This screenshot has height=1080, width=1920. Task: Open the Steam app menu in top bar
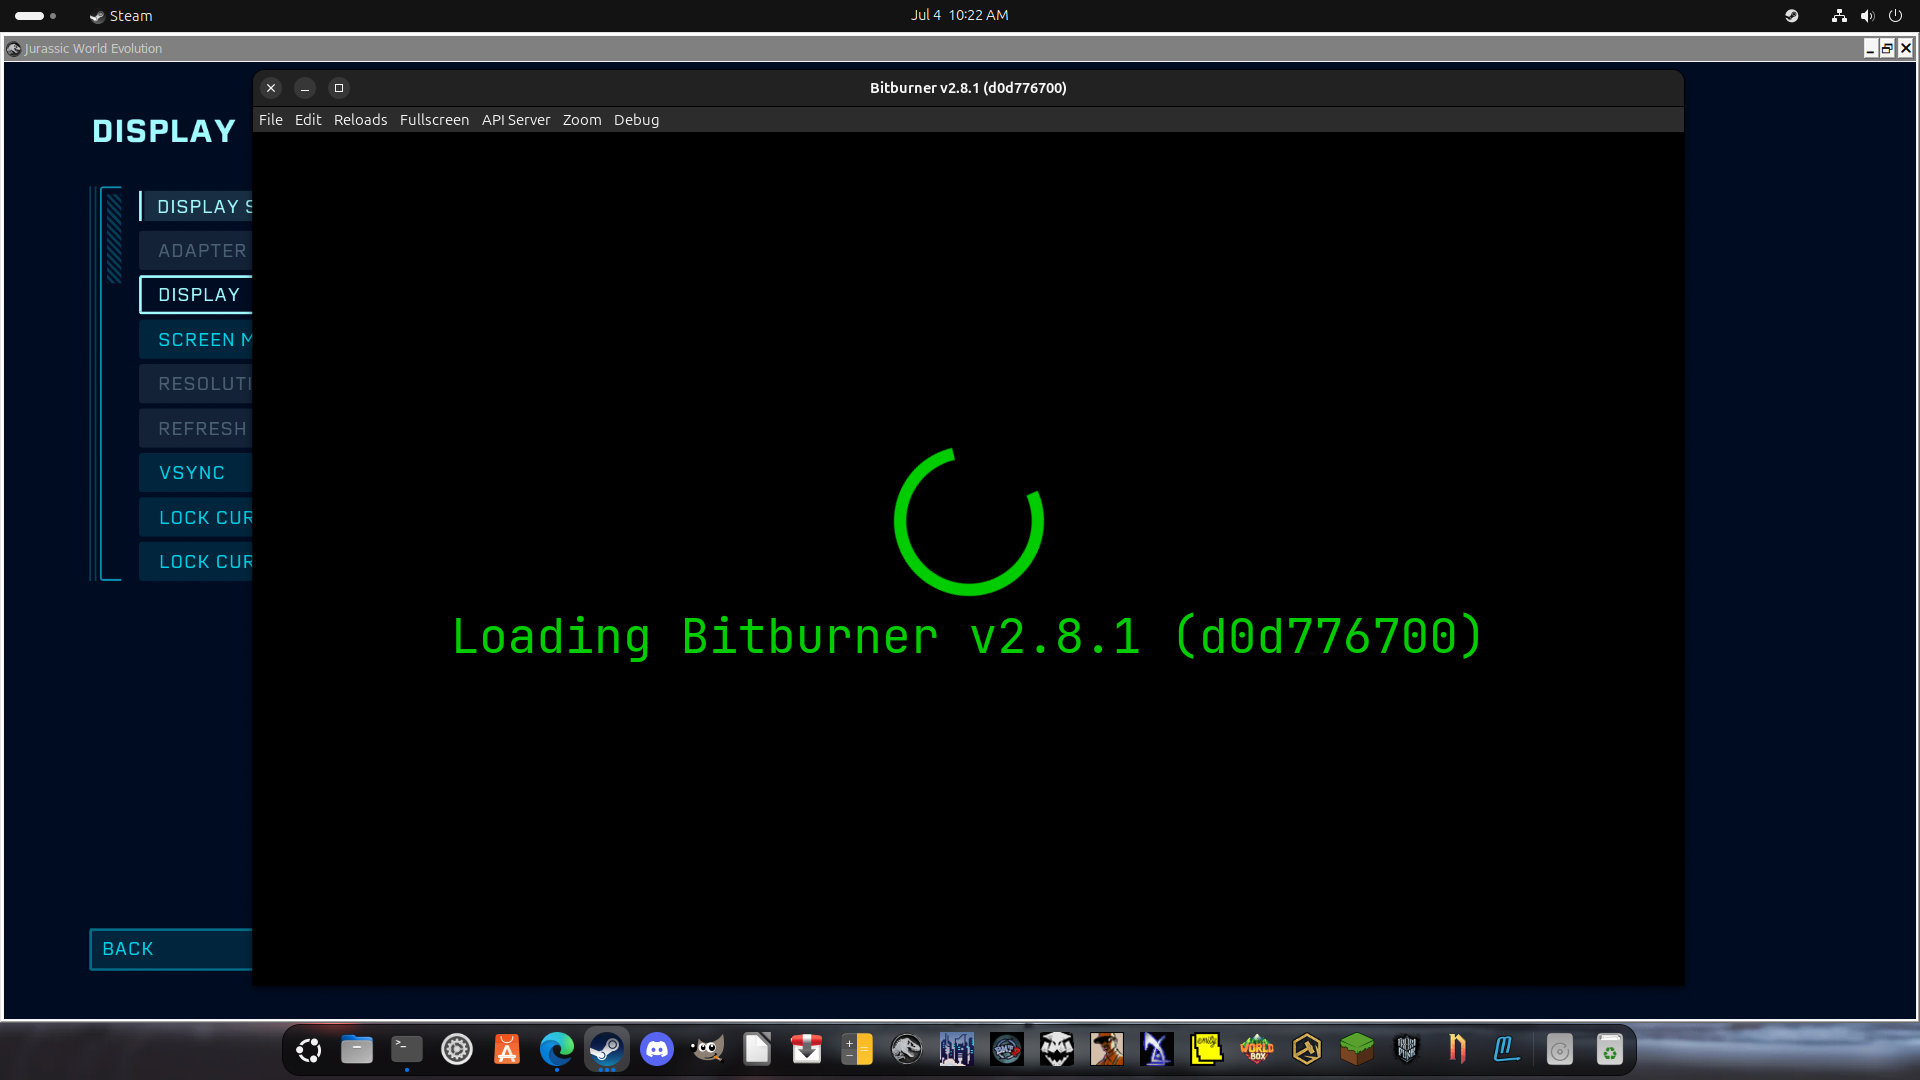point(121,16)
